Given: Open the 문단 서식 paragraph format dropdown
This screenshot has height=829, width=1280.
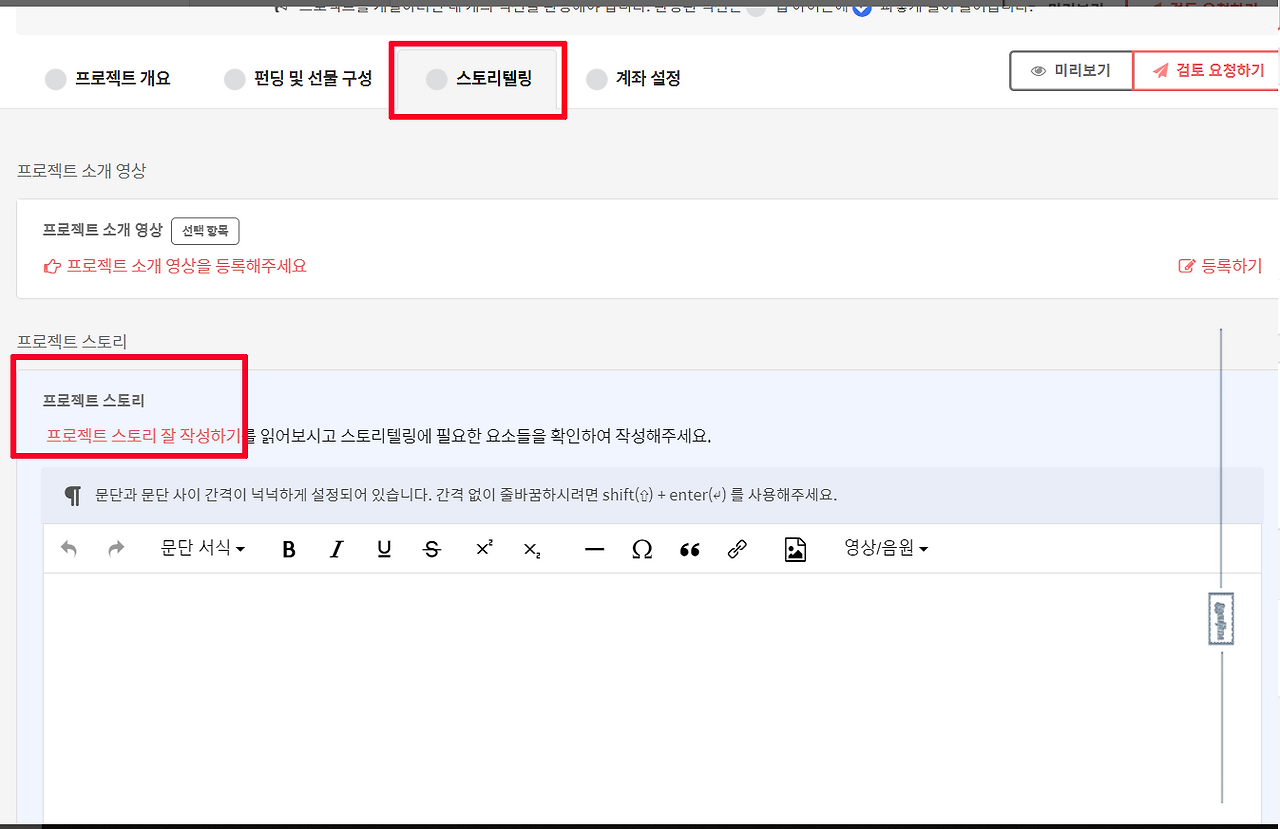Looking at the screenshot, I should 203,548.
